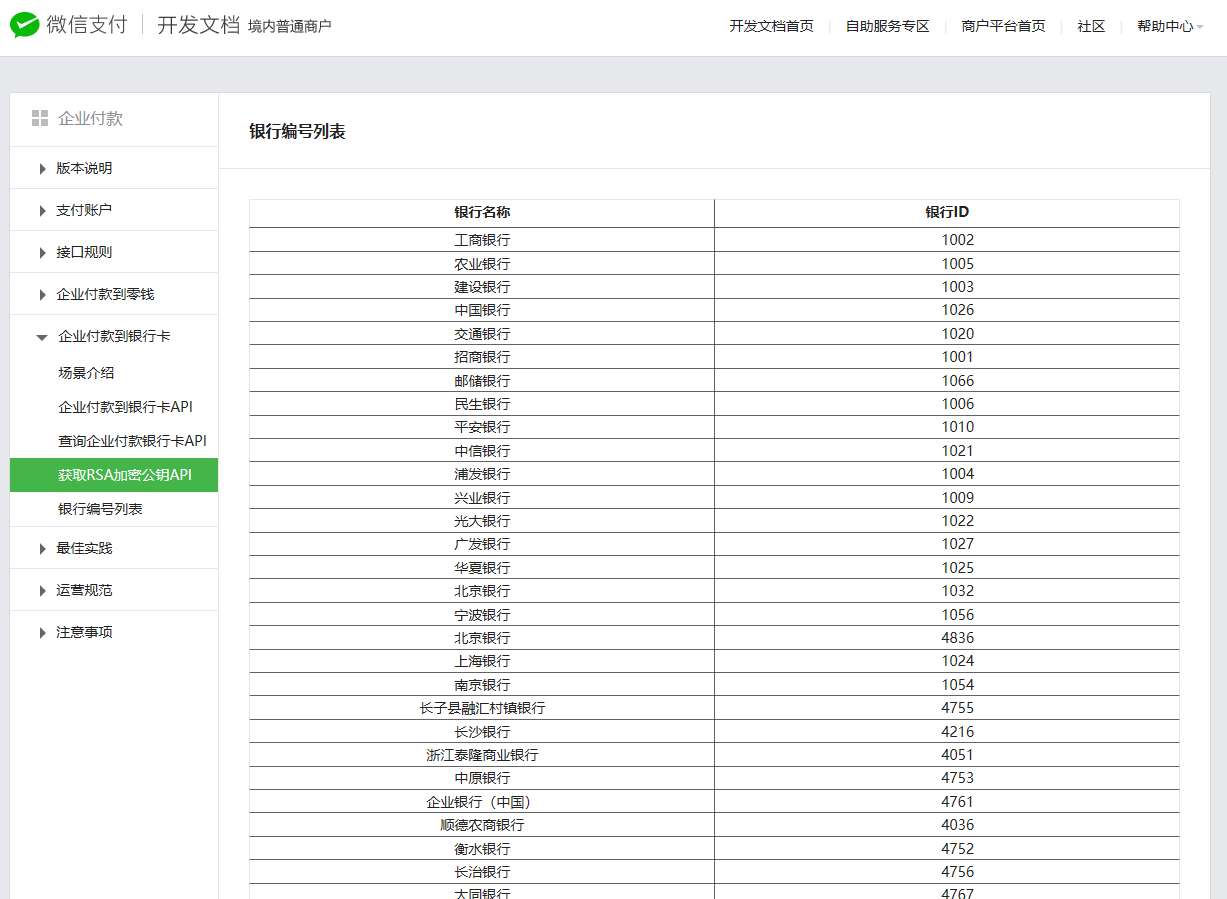Image resolution: width=1227 pixels, height=899 pixels.
Task: Expand the 接口规则 section arrow
Action: point(43,253)
